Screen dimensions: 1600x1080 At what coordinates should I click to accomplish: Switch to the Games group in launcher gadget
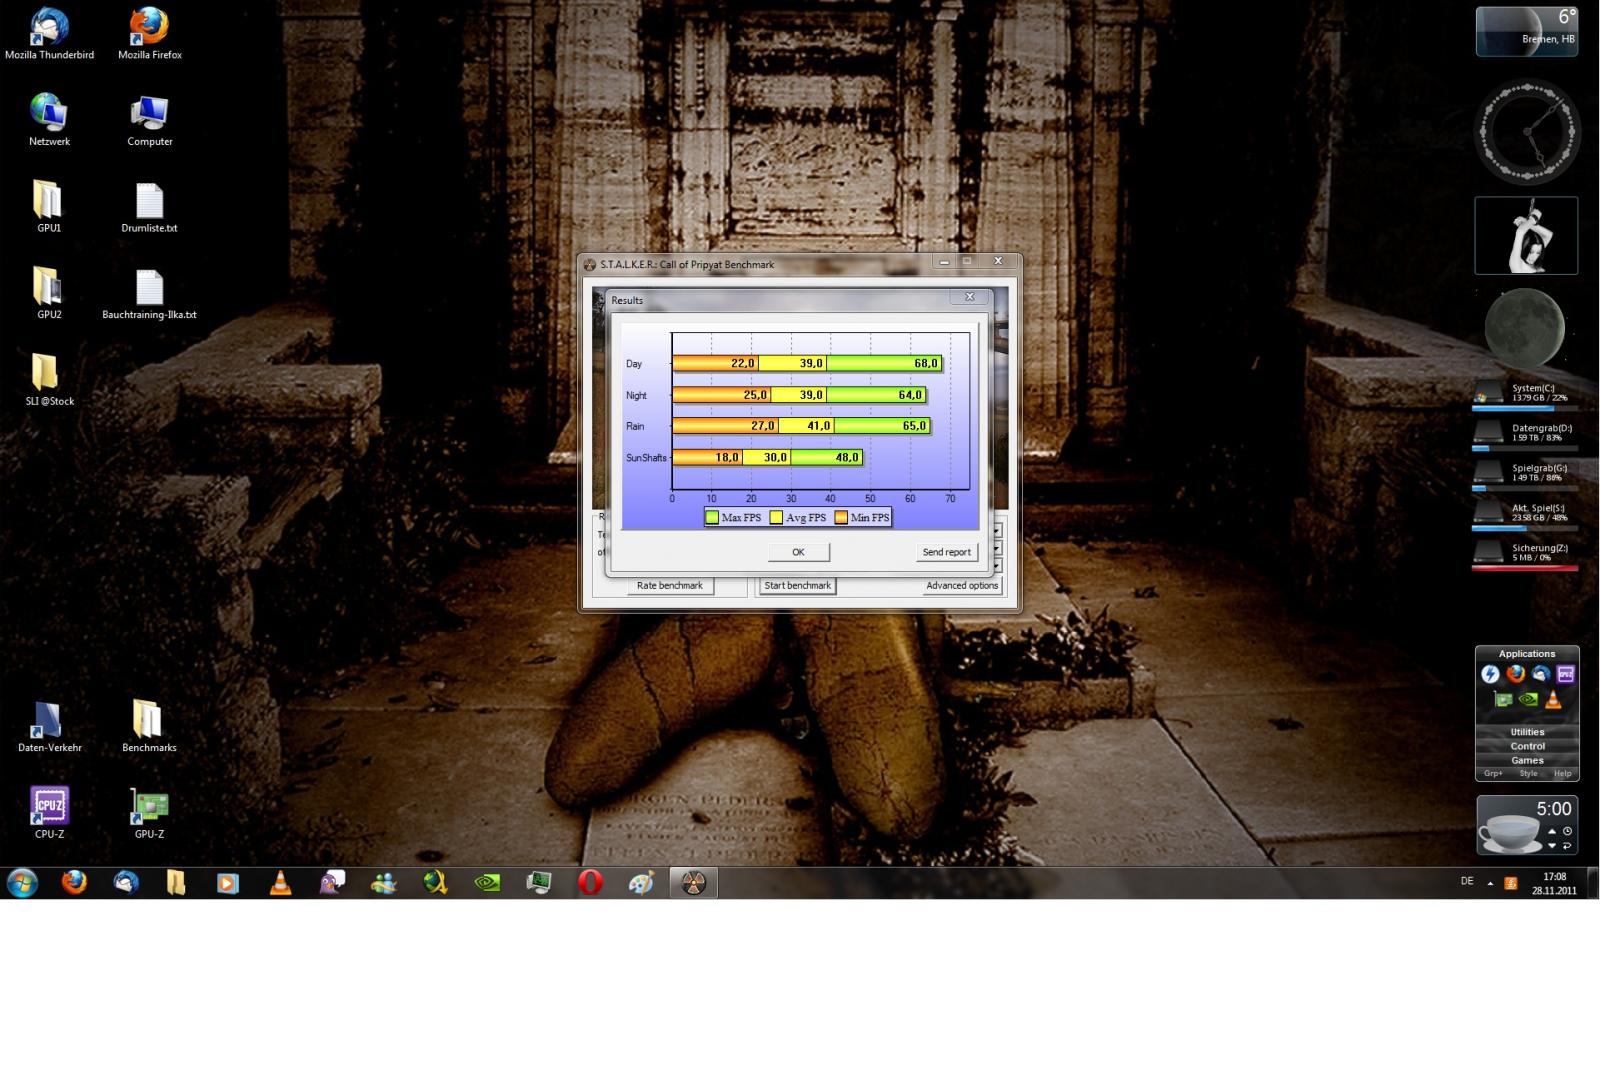coord(1527,760)
